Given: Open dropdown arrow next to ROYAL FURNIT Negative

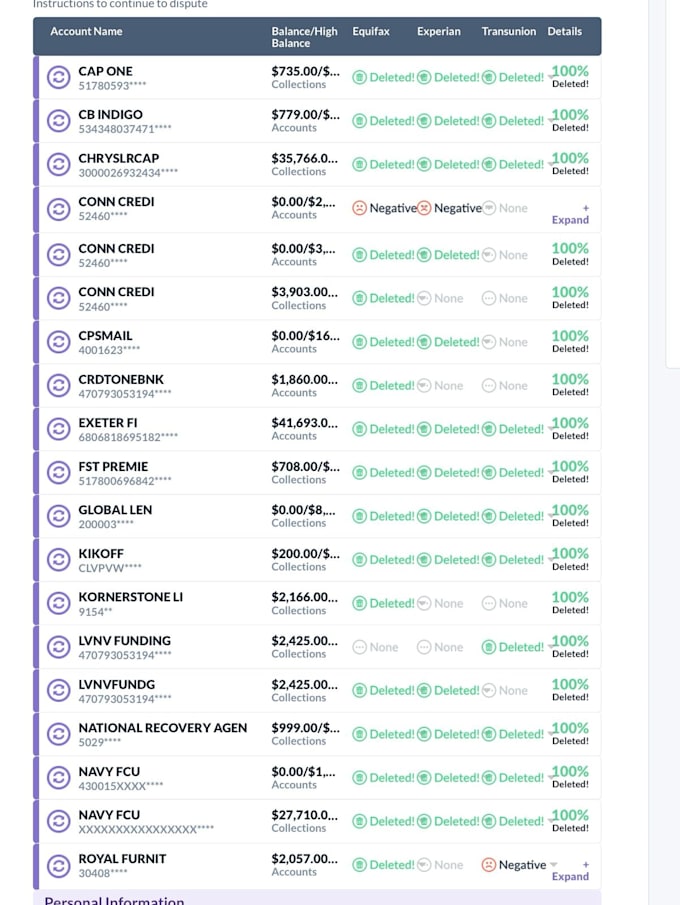Looking at the screenshot, I should pyautogui.click(x=554, y=865).
